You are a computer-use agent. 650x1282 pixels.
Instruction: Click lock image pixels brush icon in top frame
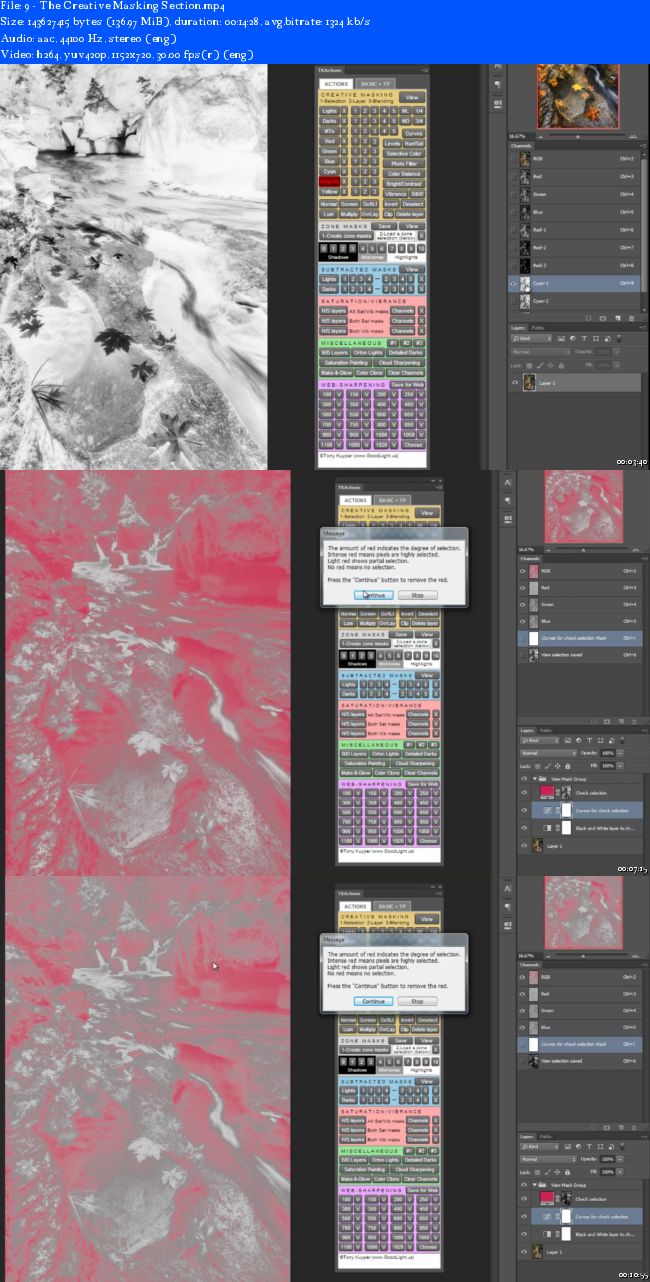540,365
